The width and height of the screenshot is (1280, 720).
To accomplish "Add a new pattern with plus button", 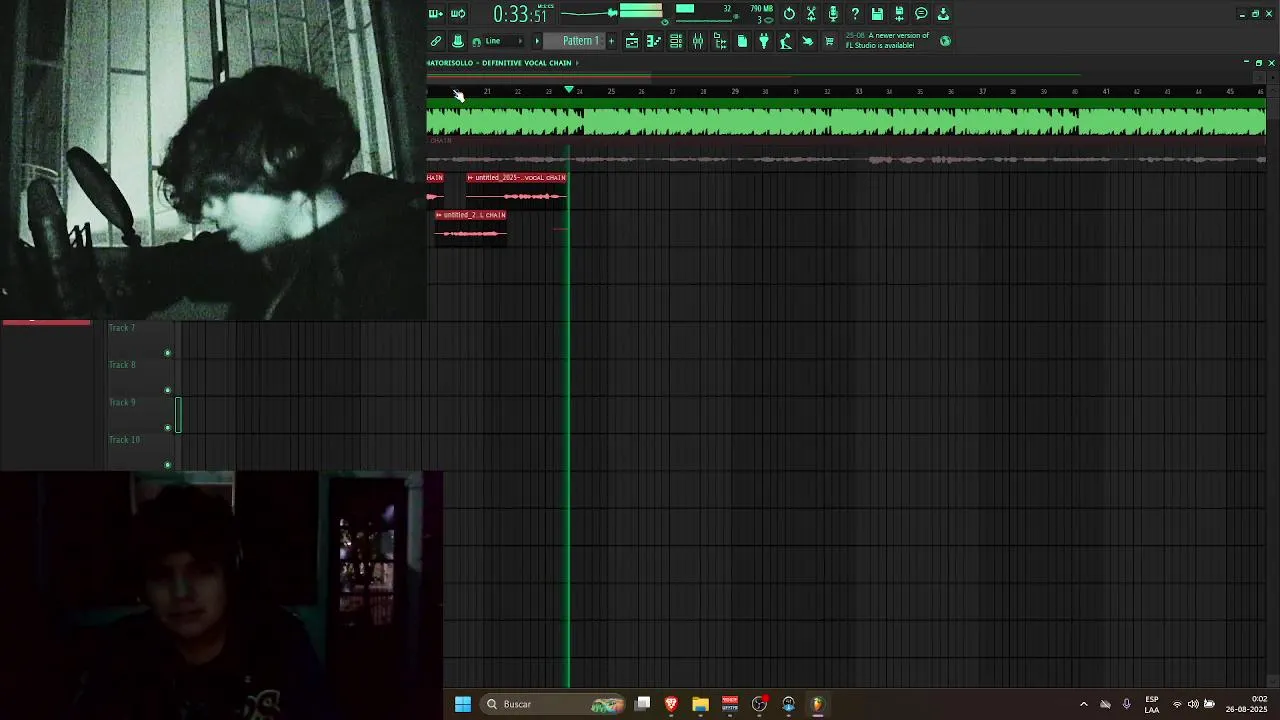I will click(611, 41).
